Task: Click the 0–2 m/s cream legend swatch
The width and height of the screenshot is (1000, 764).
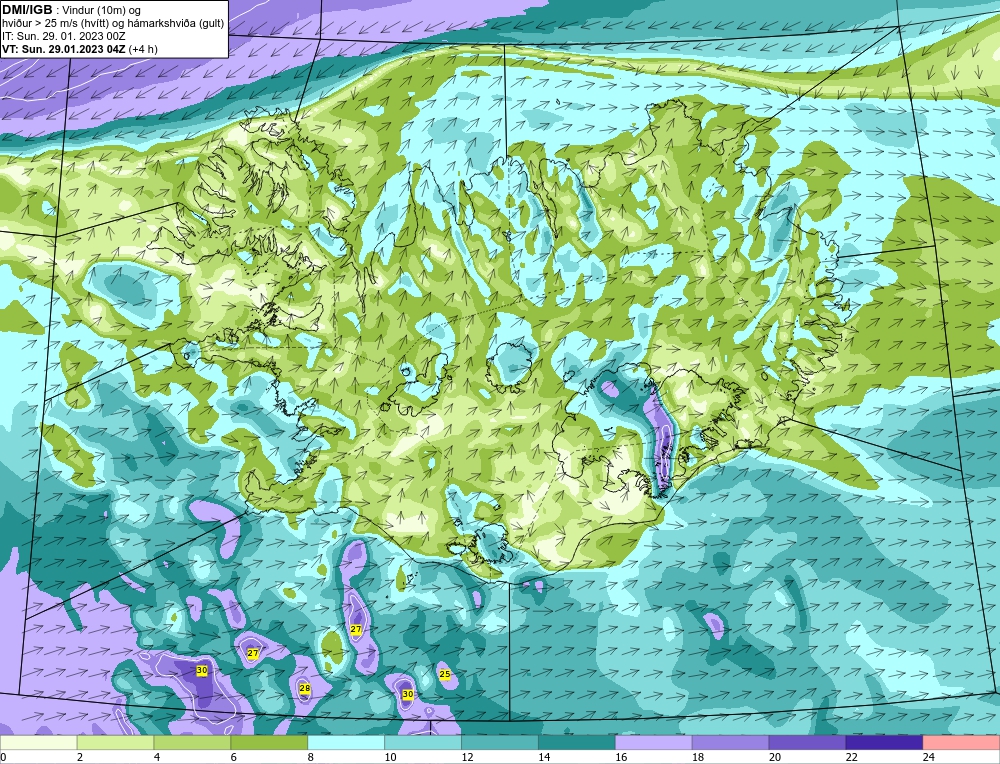Action: (x=39, y=743)
